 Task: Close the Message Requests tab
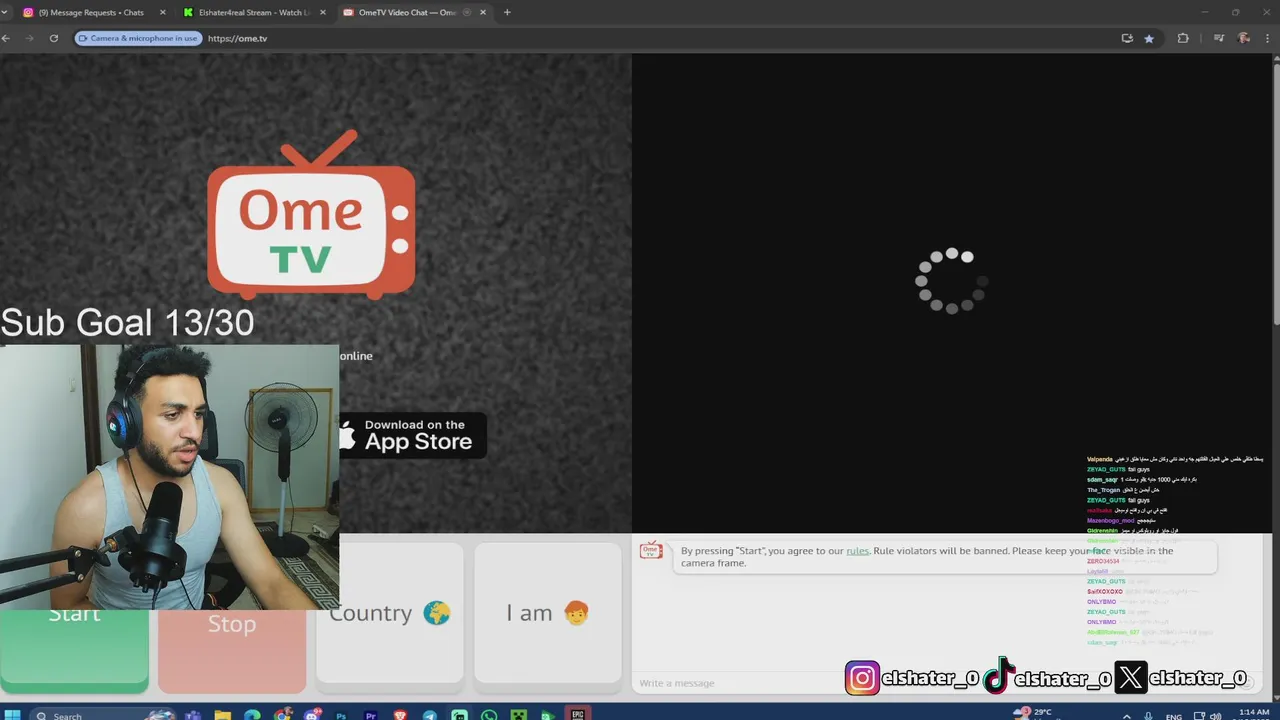click(x=162, y=12)
